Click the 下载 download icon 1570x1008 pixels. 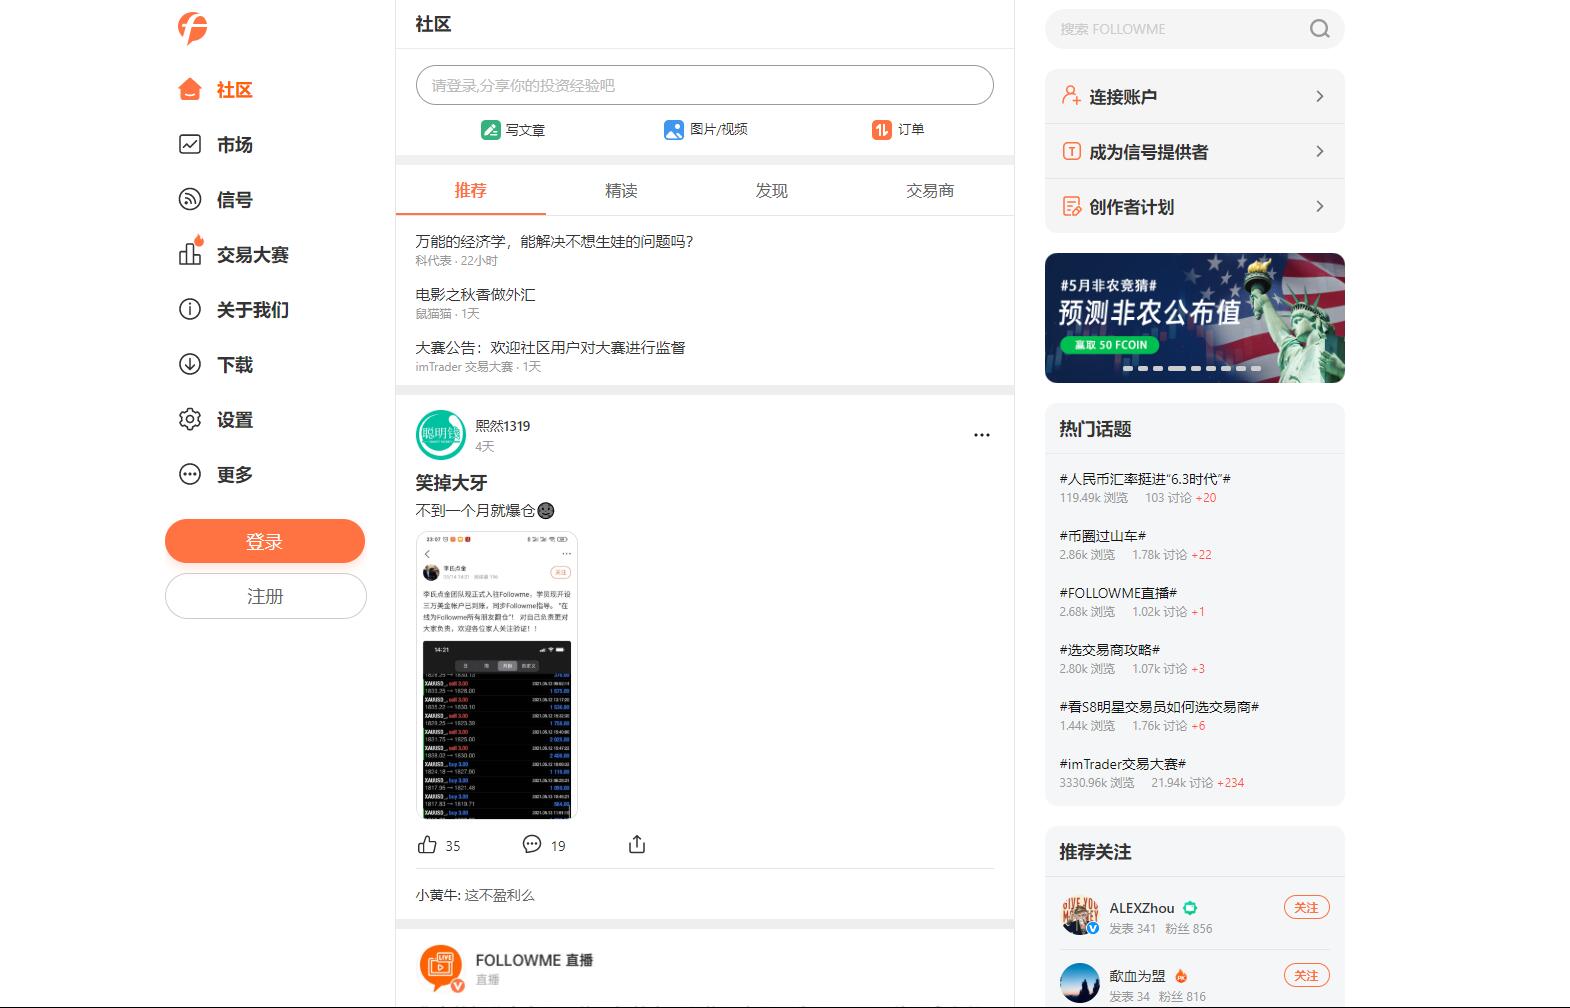(190, 364)
